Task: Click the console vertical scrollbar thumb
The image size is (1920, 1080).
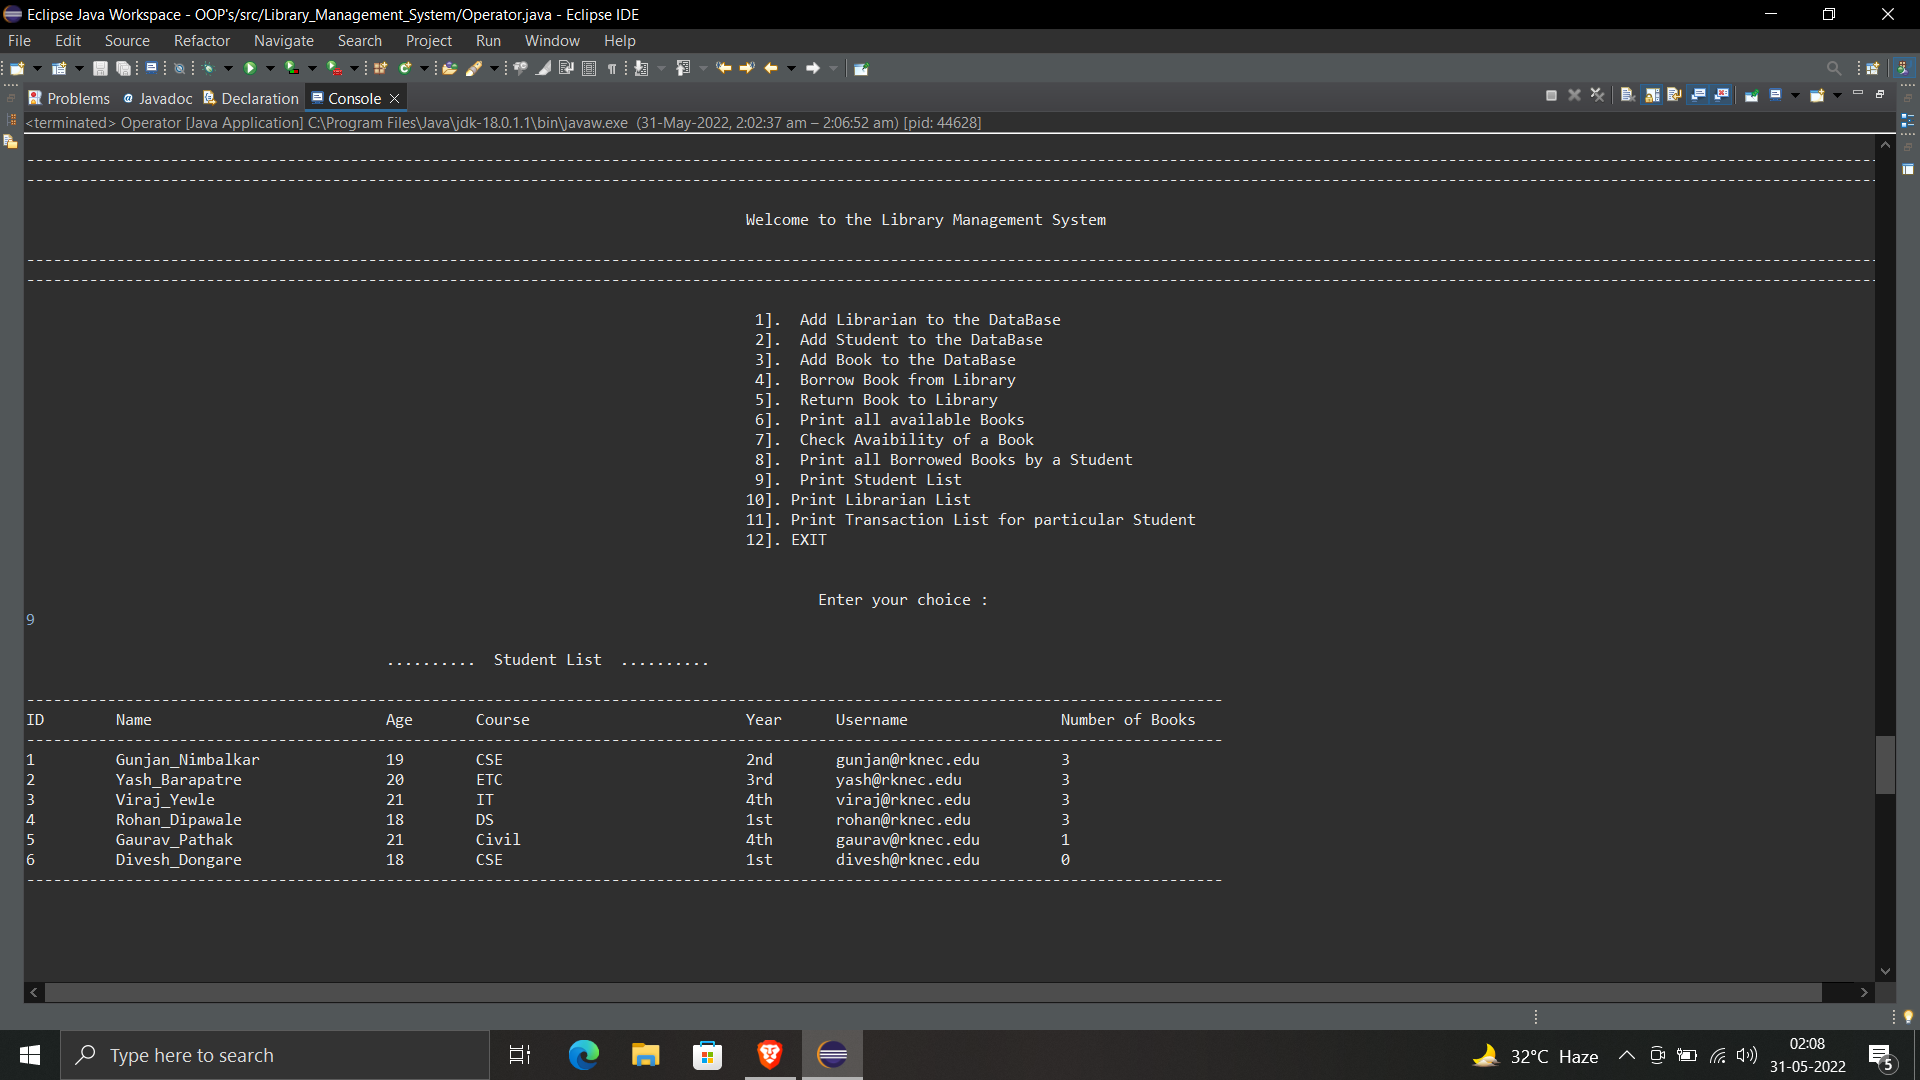Action: click(1885, 764)
